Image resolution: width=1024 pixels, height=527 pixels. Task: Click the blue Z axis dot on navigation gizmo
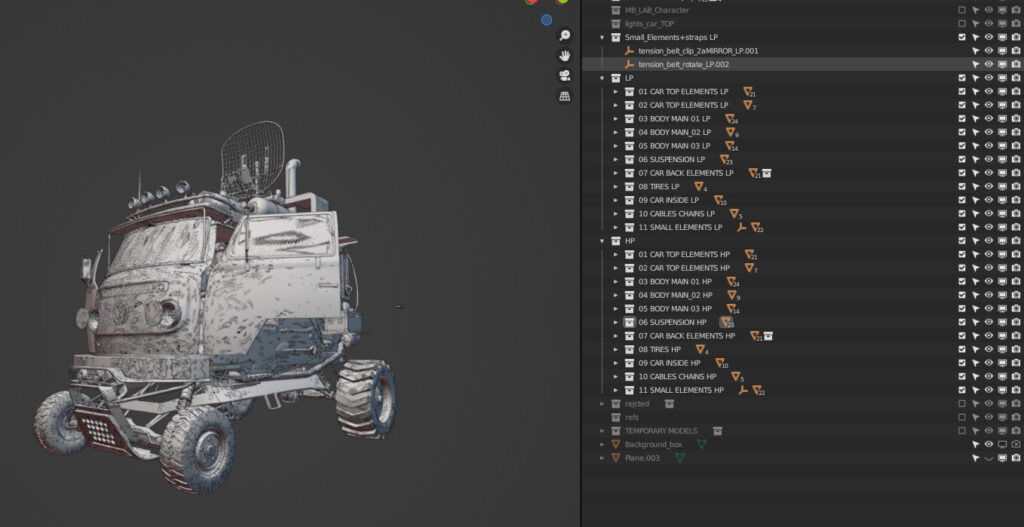pos(547,20)
